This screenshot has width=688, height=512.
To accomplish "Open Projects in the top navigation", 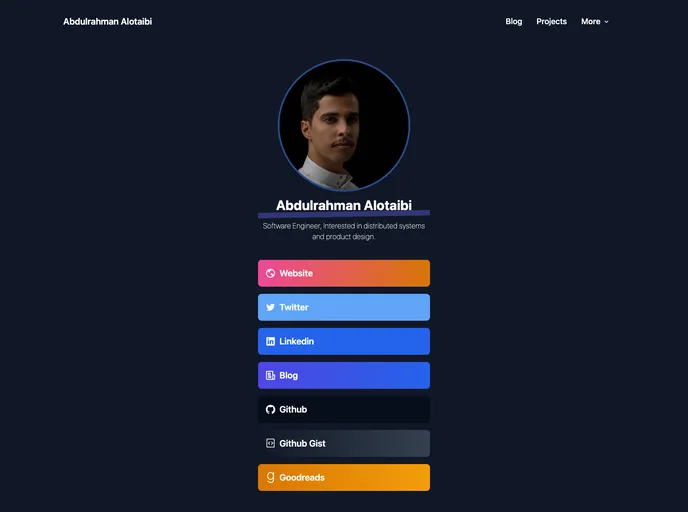I will [551, 21].
